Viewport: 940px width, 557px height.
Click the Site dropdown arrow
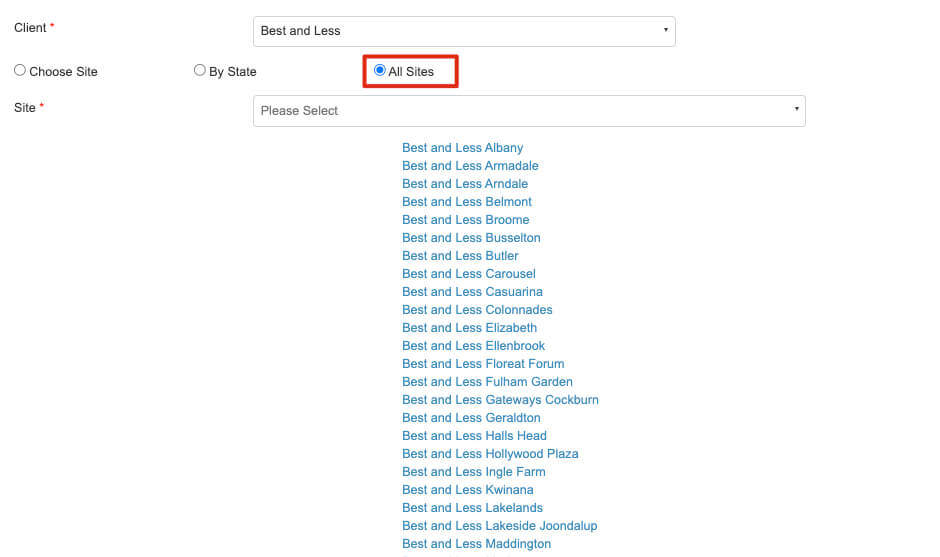796,109
